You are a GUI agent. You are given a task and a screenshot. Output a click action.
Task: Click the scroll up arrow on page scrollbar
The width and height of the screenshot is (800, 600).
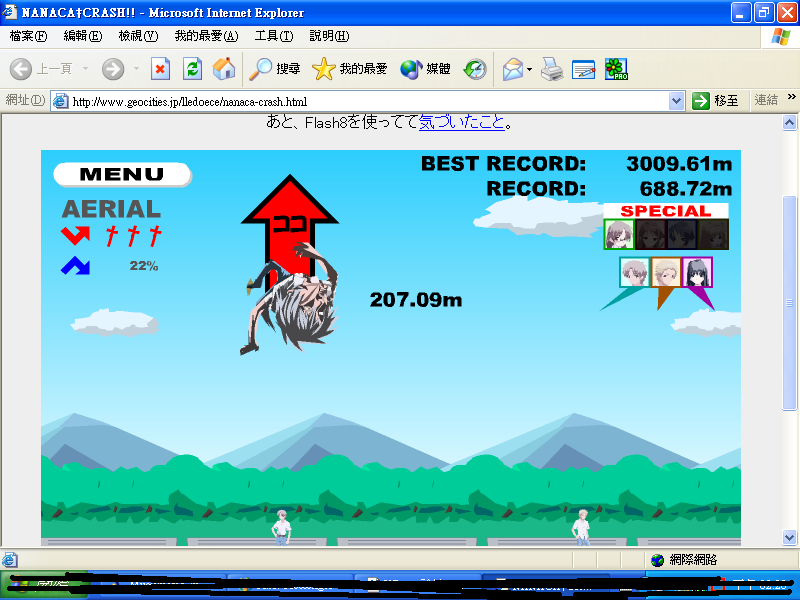[x=789, y=122]
